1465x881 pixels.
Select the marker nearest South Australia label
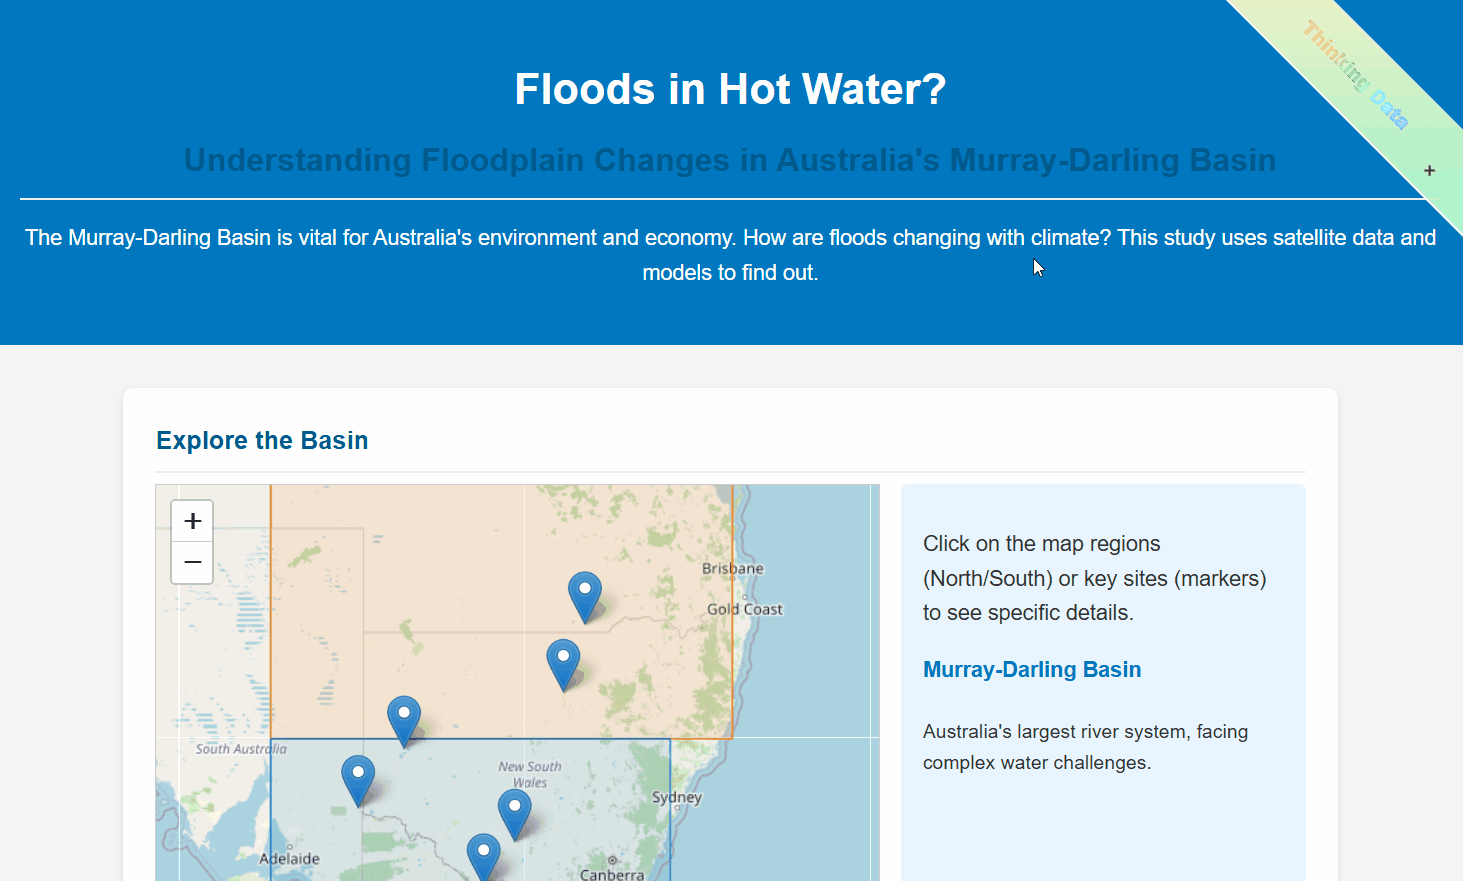pos(358,780)
